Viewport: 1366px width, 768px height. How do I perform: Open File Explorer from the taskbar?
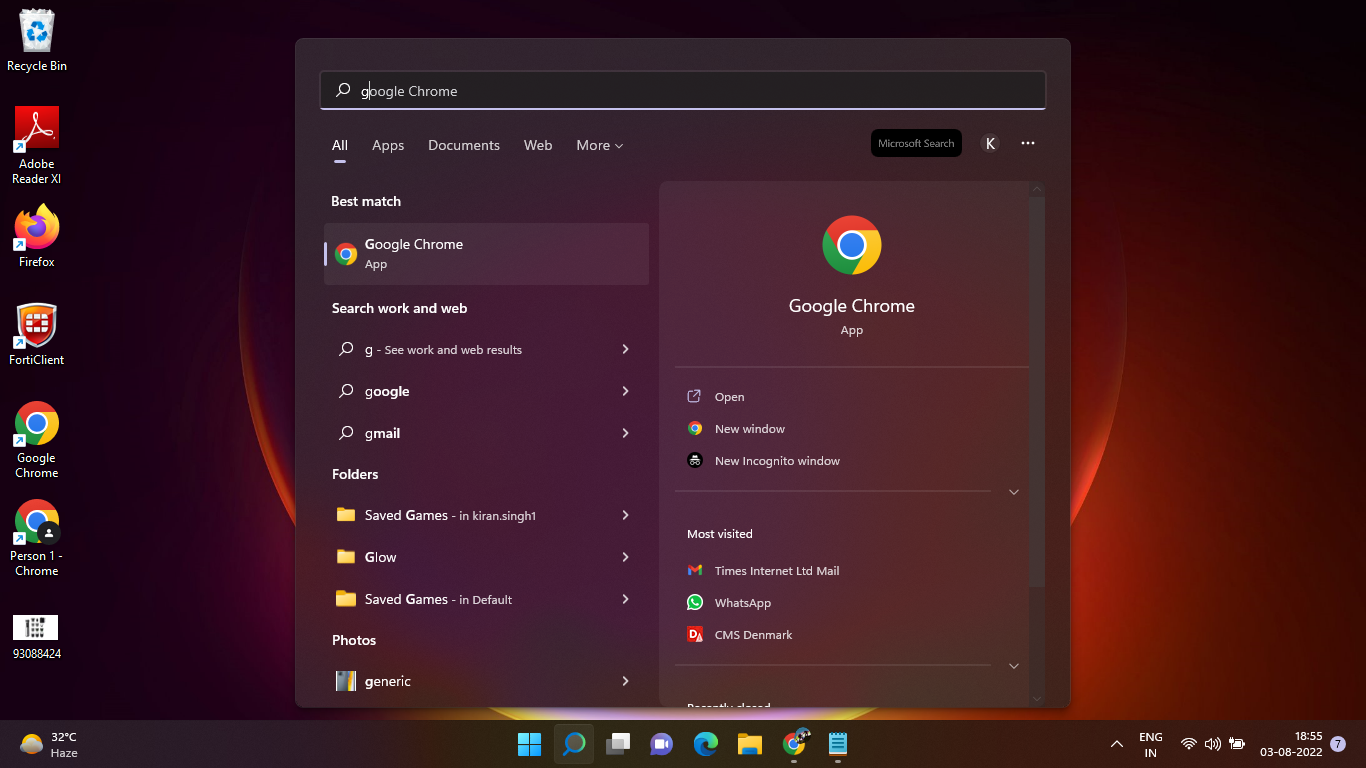pyautogui.click(x=750, y=744)
